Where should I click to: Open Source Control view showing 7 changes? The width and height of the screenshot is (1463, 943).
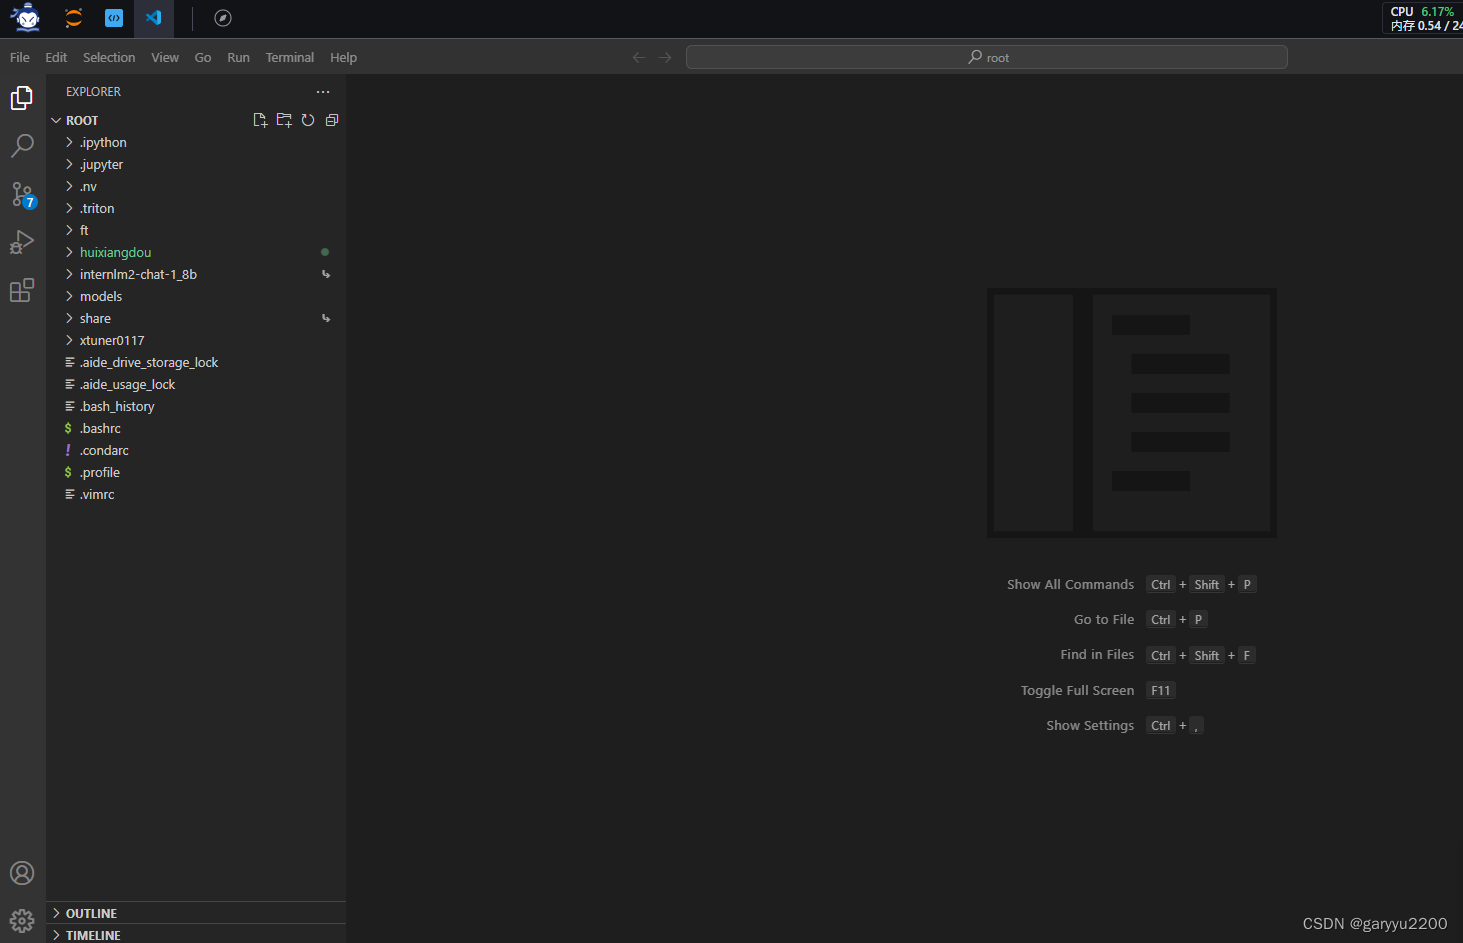pos(22,195)
